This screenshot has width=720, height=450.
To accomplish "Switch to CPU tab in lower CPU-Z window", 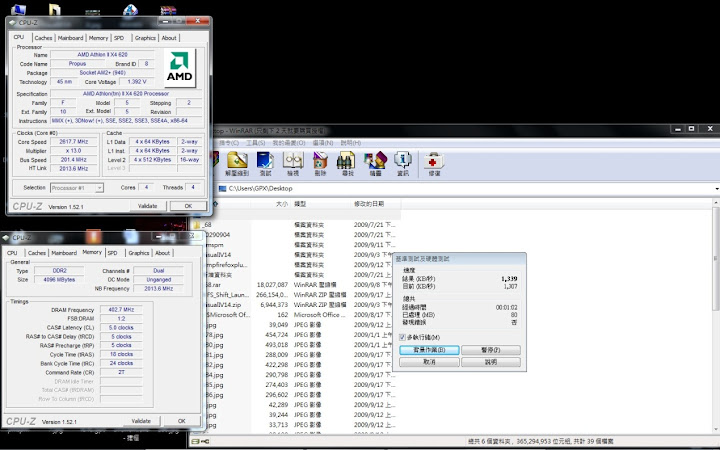I will tap(12, 253).
